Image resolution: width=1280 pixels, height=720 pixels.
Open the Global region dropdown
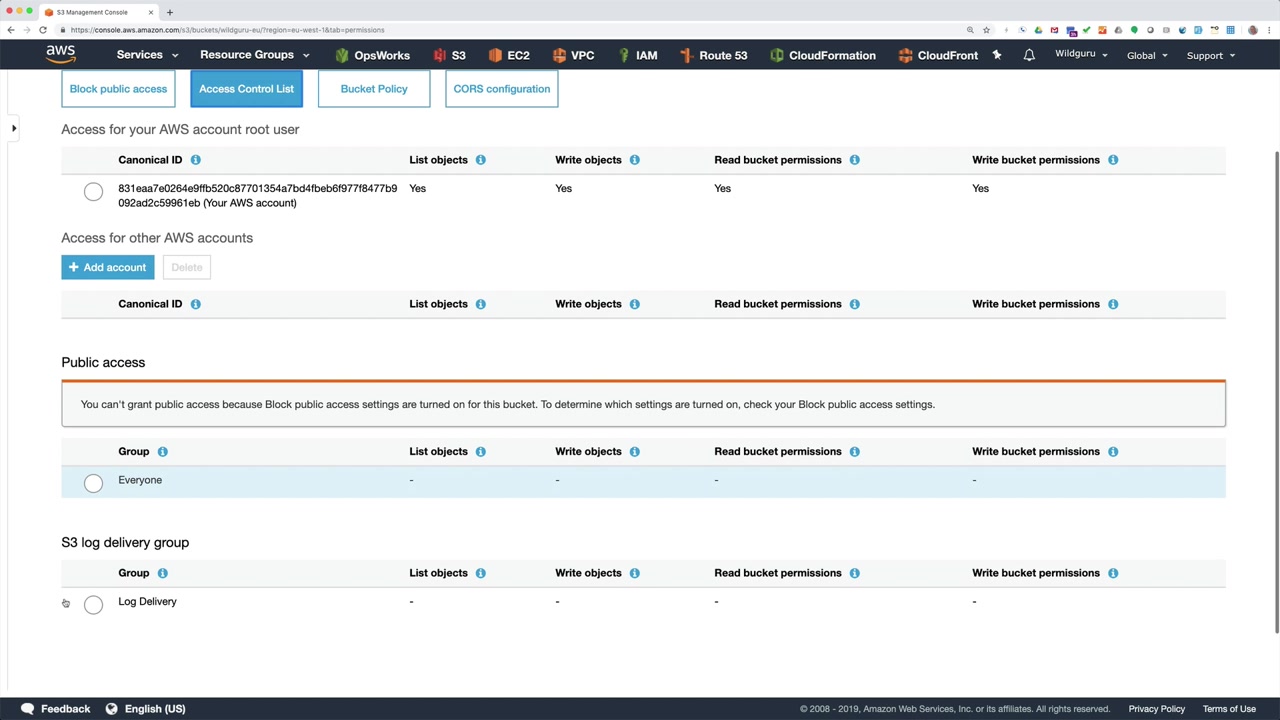click(1147, 55)
